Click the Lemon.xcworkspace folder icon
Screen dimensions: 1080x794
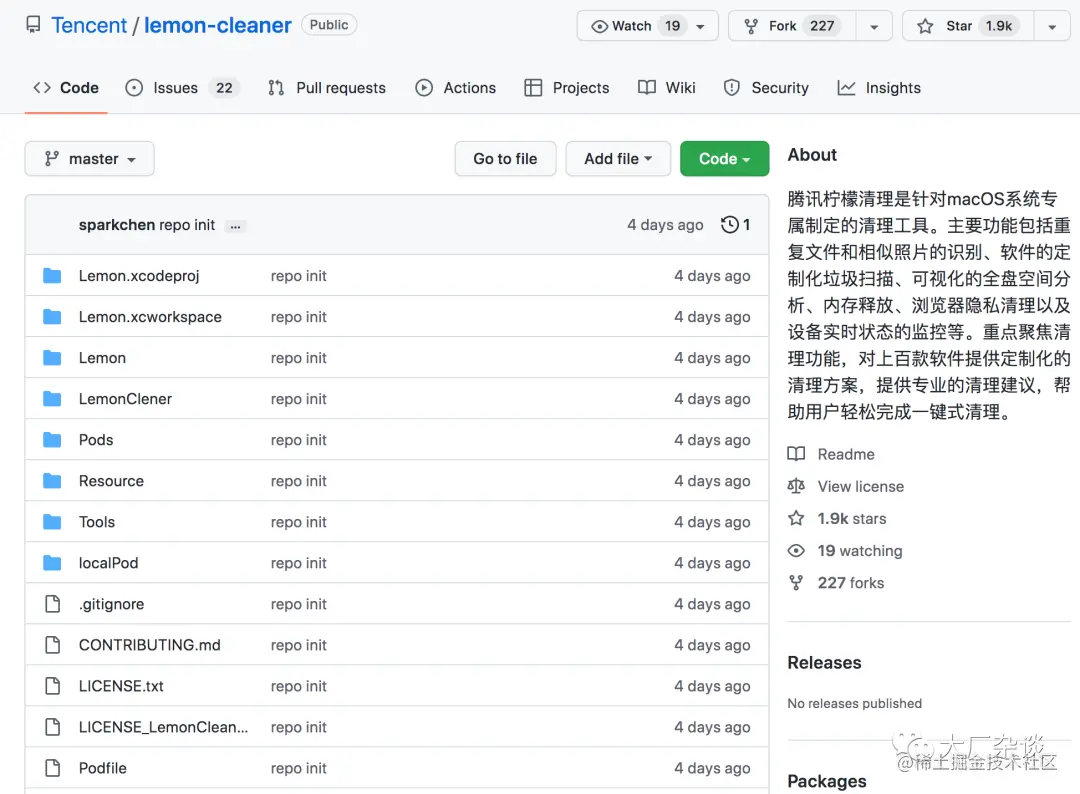pos(52,317)
